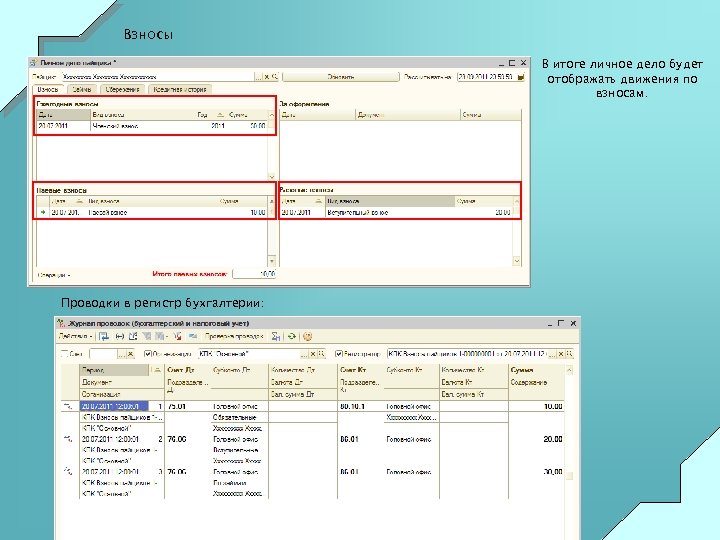The width and height of the screenshot is (720, 540).
Task: Click the Обновить button in личное дело
Action: point(341,77)
